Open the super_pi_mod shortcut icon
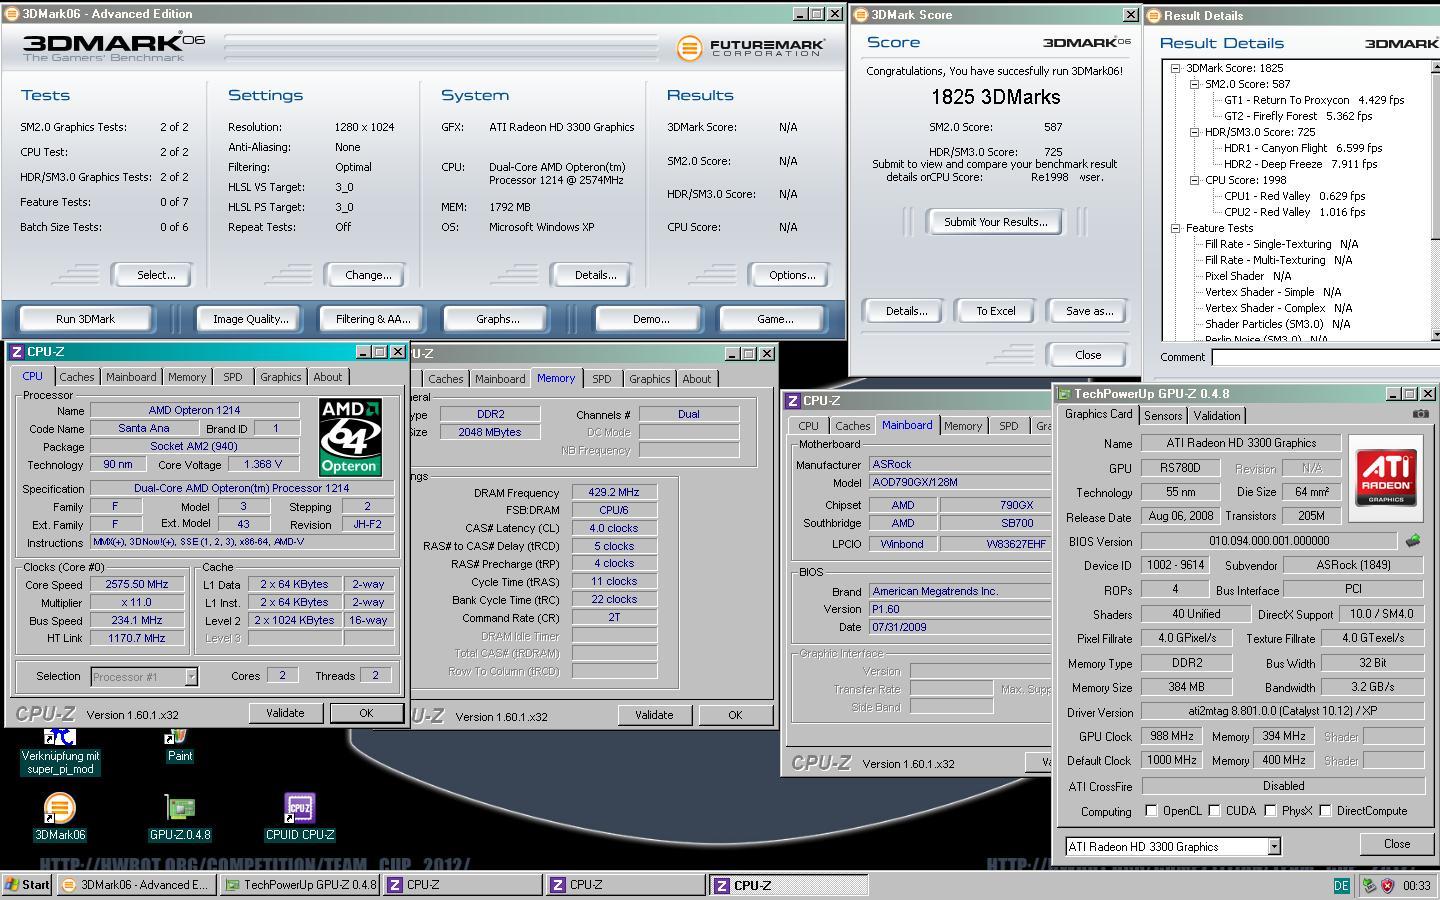The height and width of the screenshot is (900, 1440). (x=60, y=738)
